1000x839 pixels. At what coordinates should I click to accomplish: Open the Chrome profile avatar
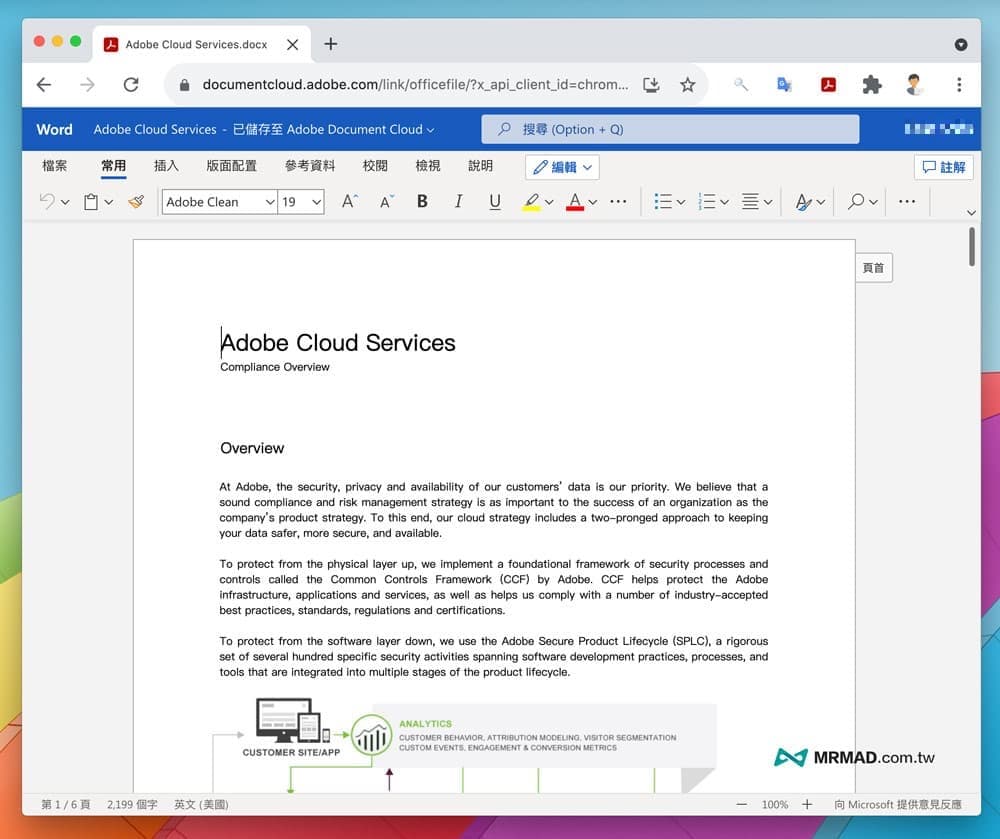(x=915, y=85)
